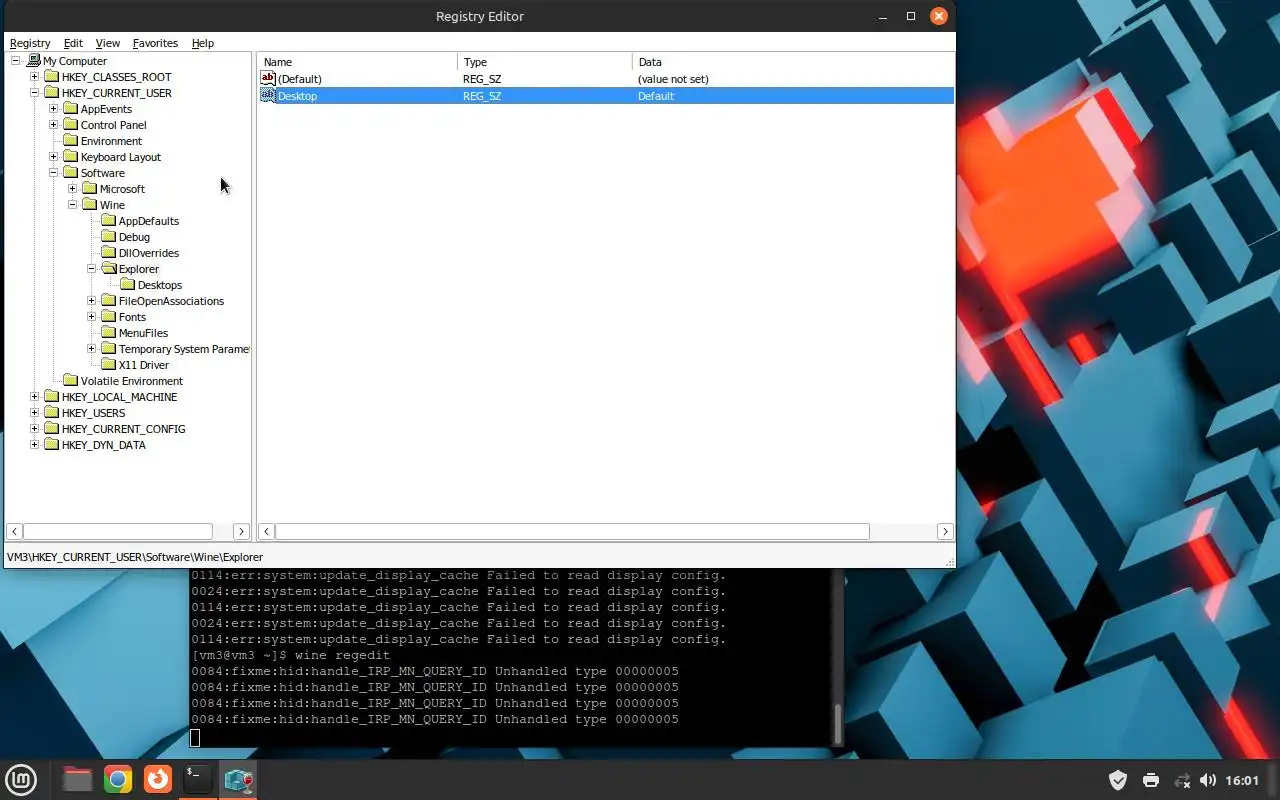Open the View menu
This screenshot has width=1280, height=800.
tap(108, 43)
